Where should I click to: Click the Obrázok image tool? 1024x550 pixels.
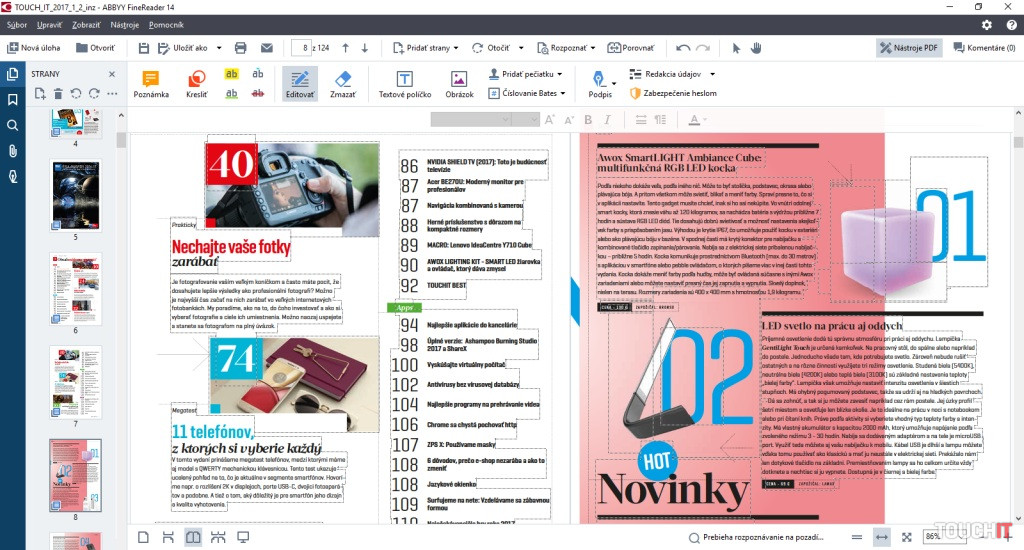click(459, 84)
